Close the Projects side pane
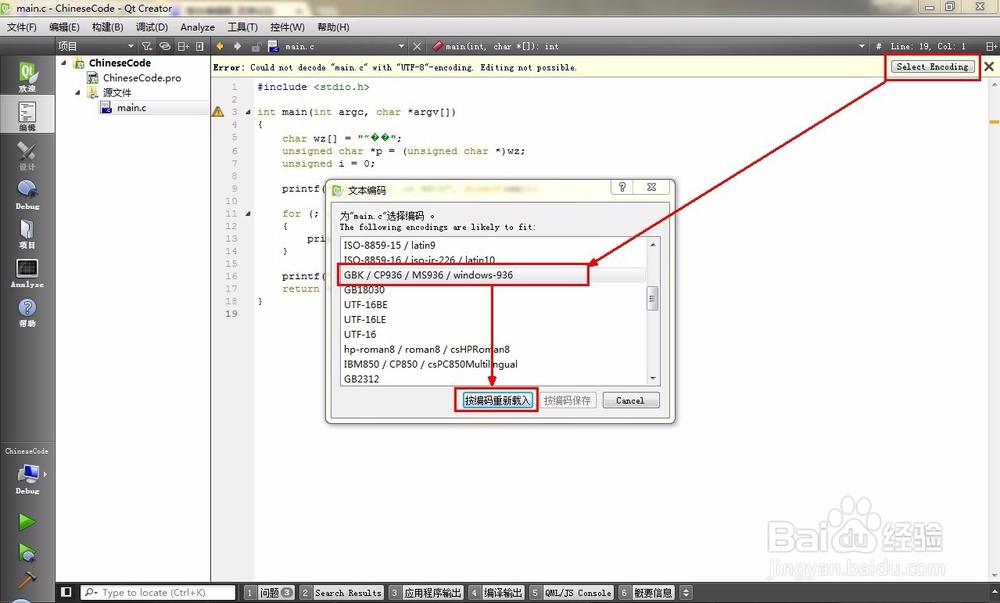This screenshot has height=603, width=1000. point(200,46)
